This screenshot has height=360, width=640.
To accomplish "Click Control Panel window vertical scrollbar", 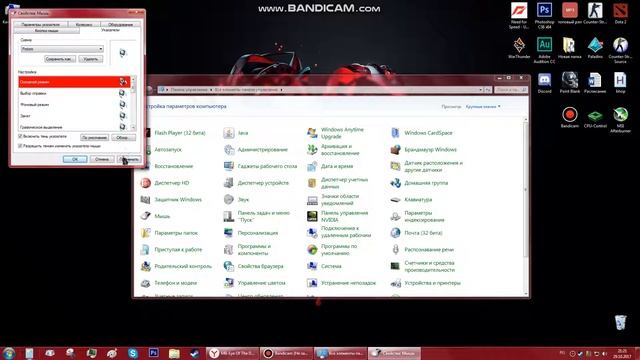I will (526, 207).
